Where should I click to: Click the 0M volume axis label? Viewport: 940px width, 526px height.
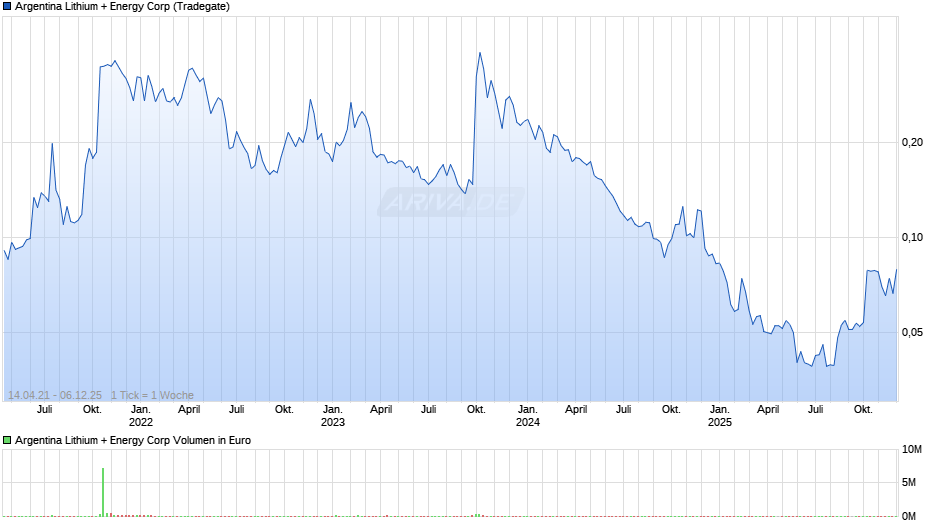pos(909,516)
